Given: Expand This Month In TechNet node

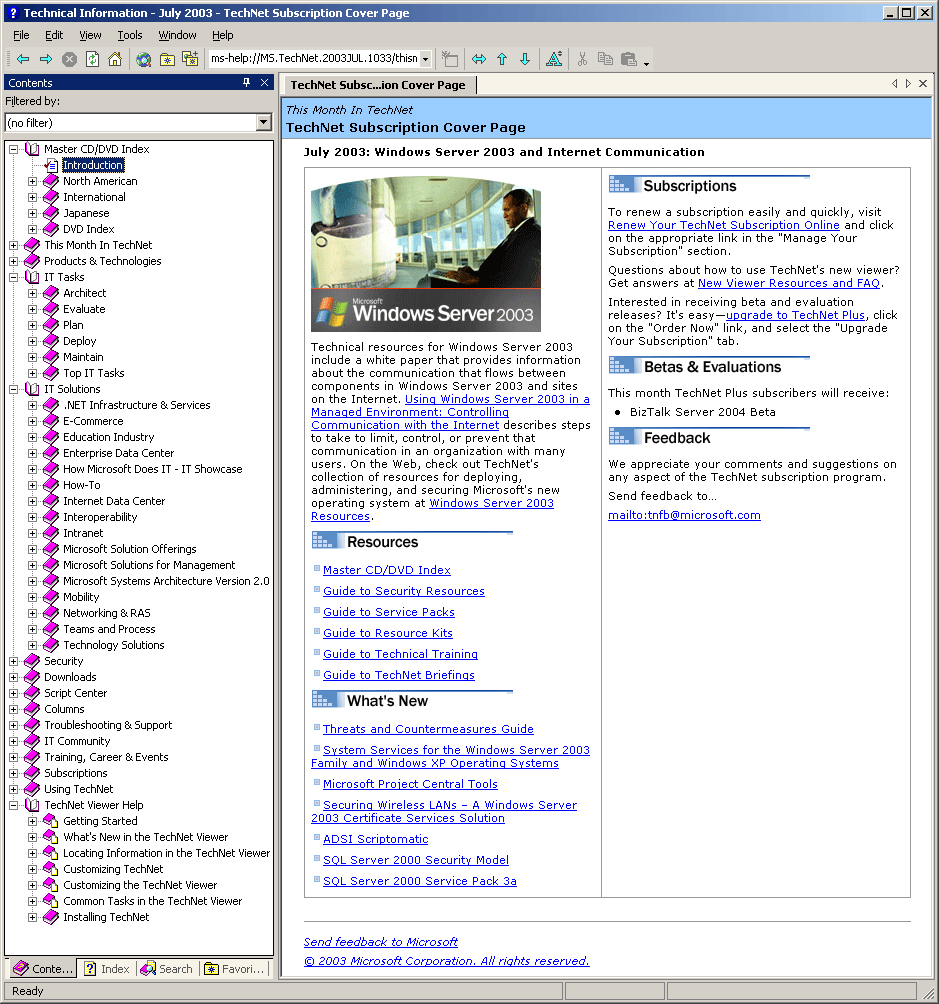Looking at the screenshot, I should (13, 245).
